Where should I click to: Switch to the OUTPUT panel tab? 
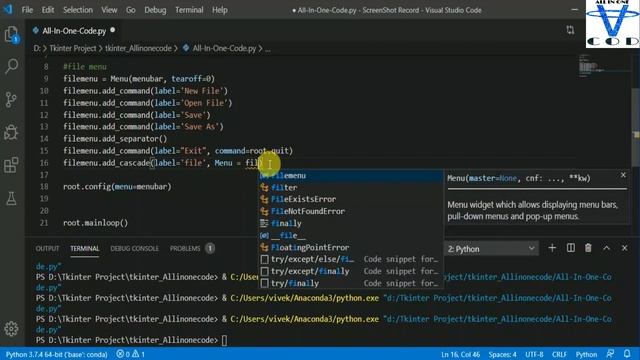(47, 249)
